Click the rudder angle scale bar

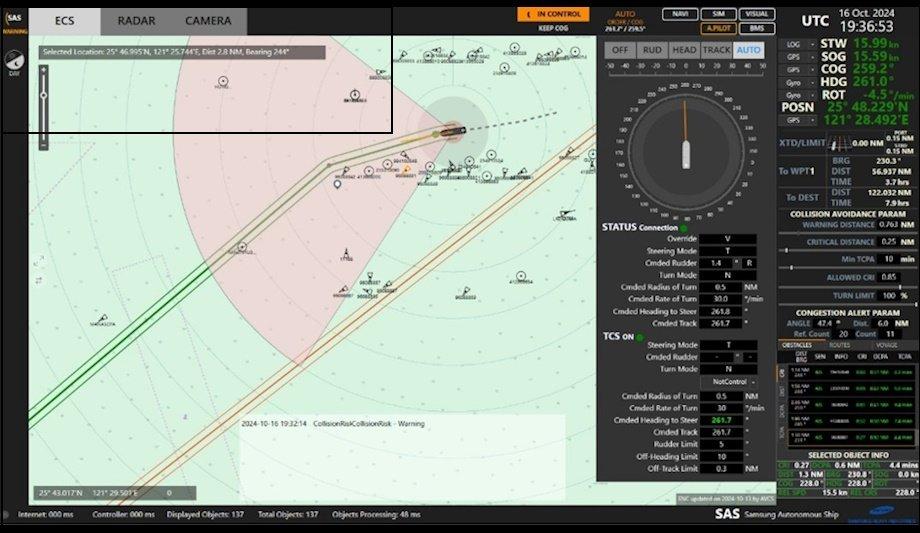click(685, 69)
